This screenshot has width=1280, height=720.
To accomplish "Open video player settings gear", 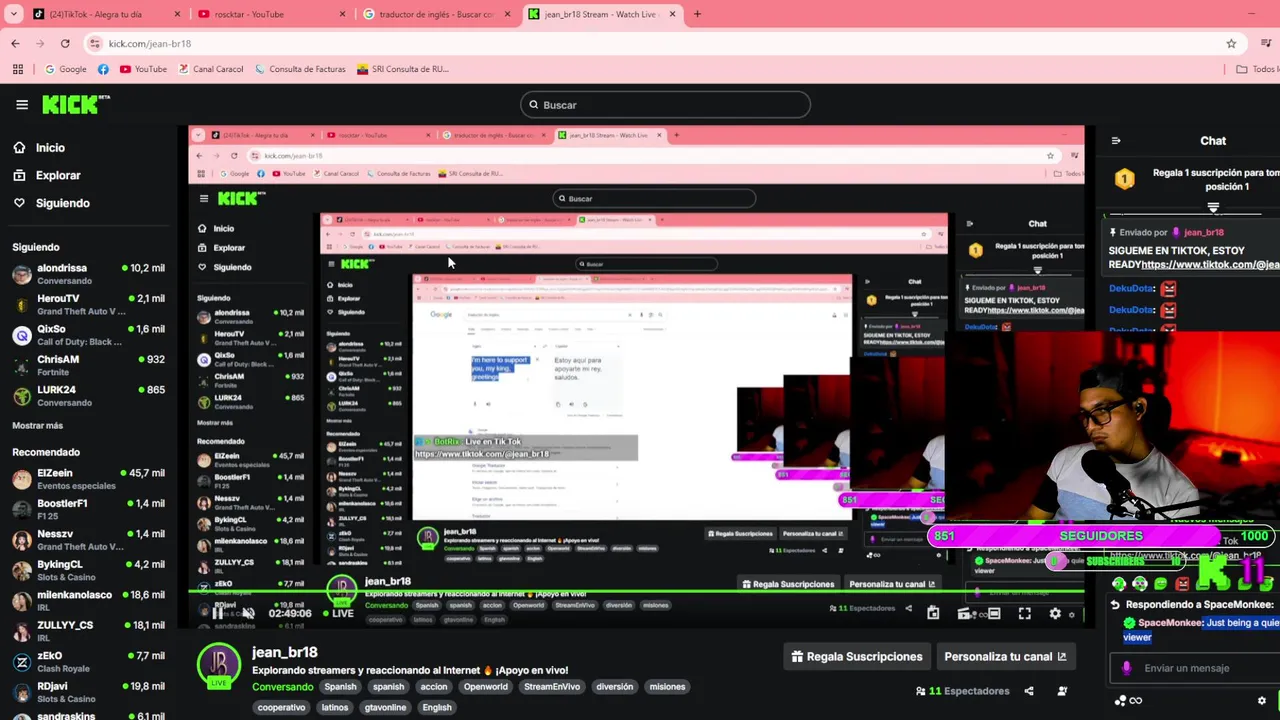I will (1055, 613).
